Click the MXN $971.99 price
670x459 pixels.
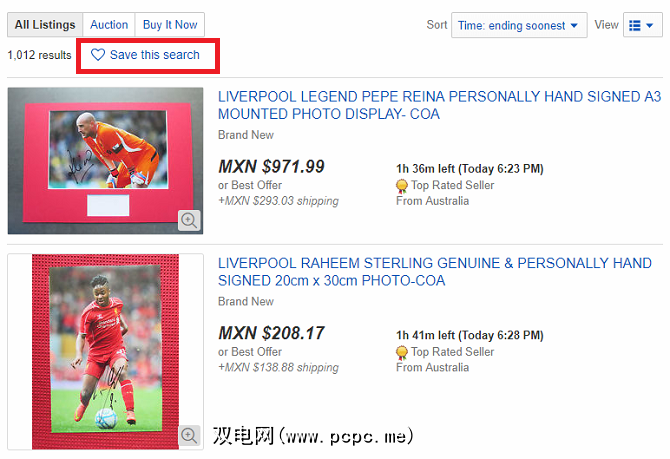pos(271,167)
